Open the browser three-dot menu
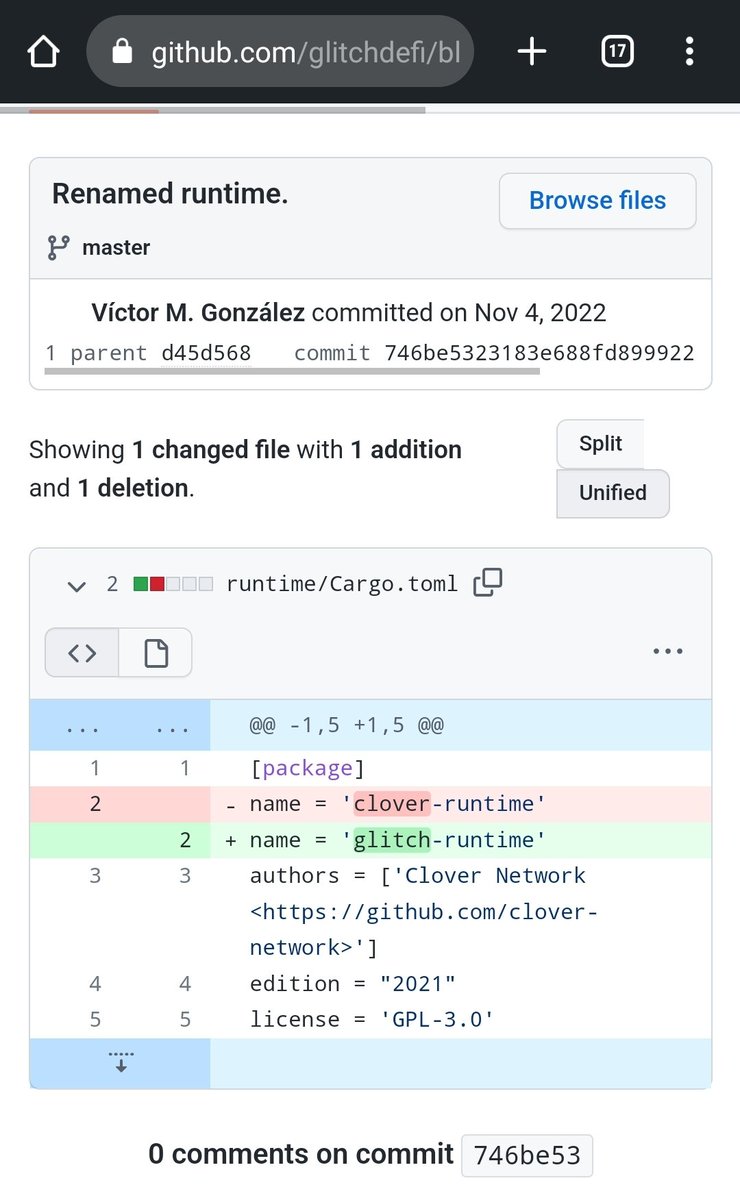This screenshot has width=740, height=1200. [689, 51]
